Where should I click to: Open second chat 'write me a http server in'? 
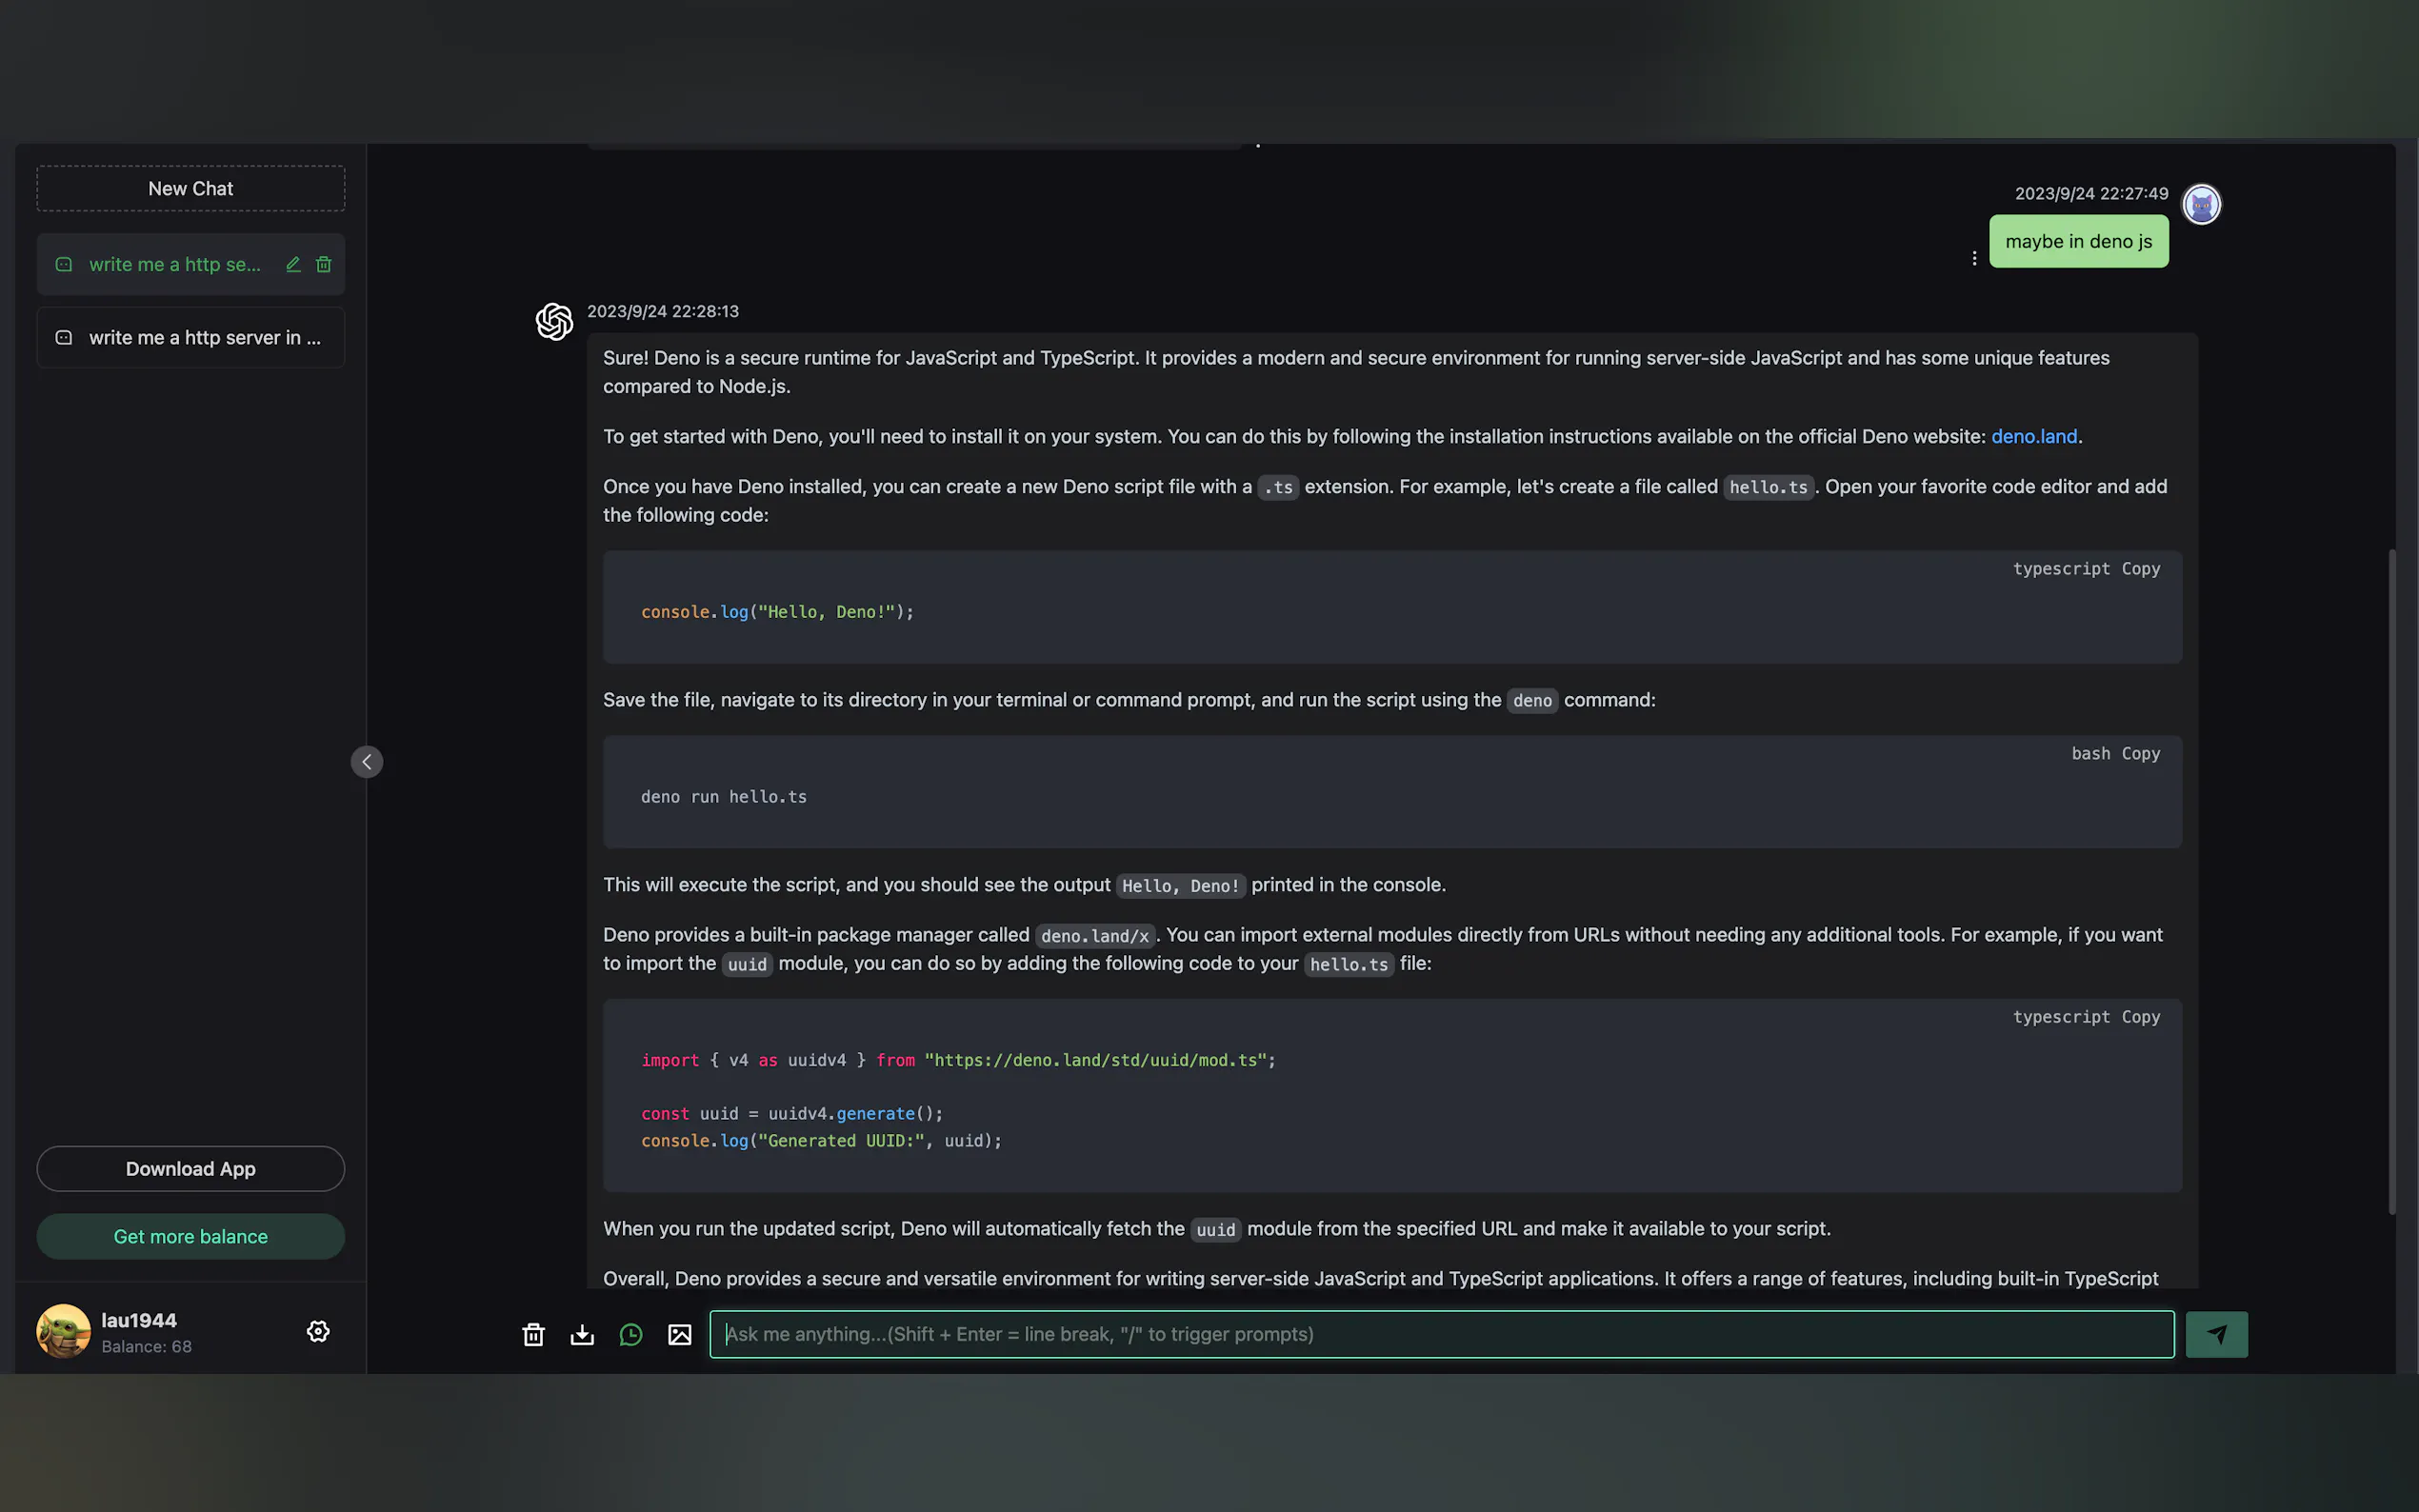204,338
